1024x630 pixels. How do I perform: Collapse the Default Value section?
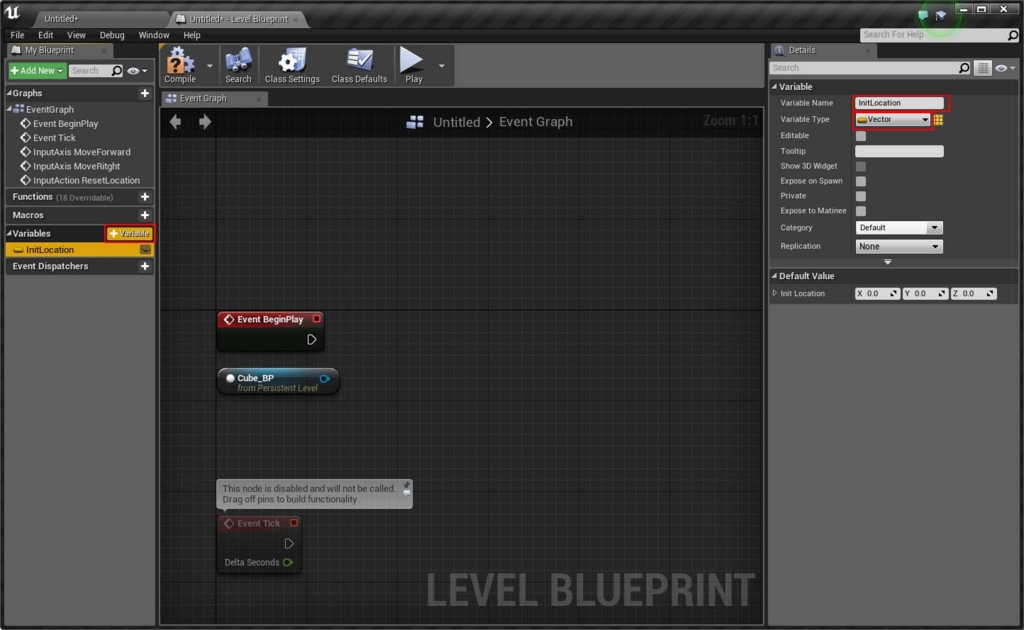coord(775,276)
